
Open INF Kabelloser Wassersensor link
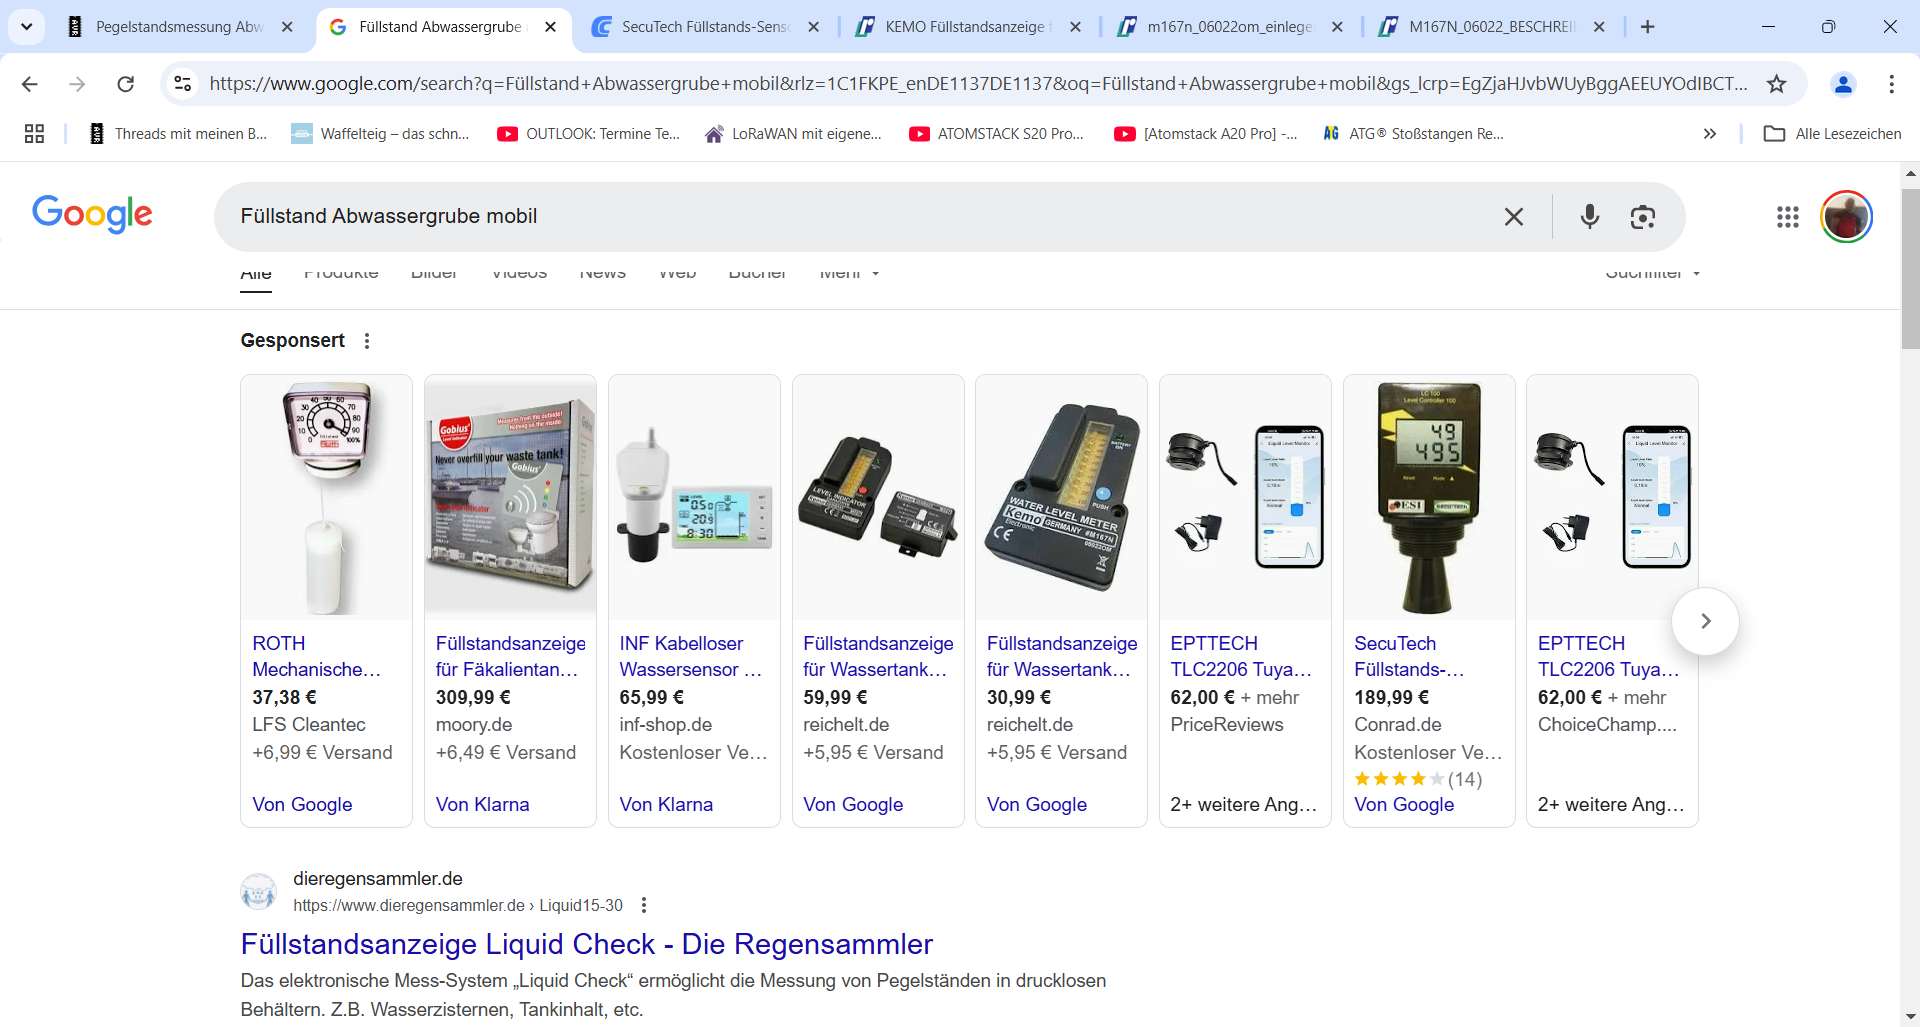click(690, 656)
